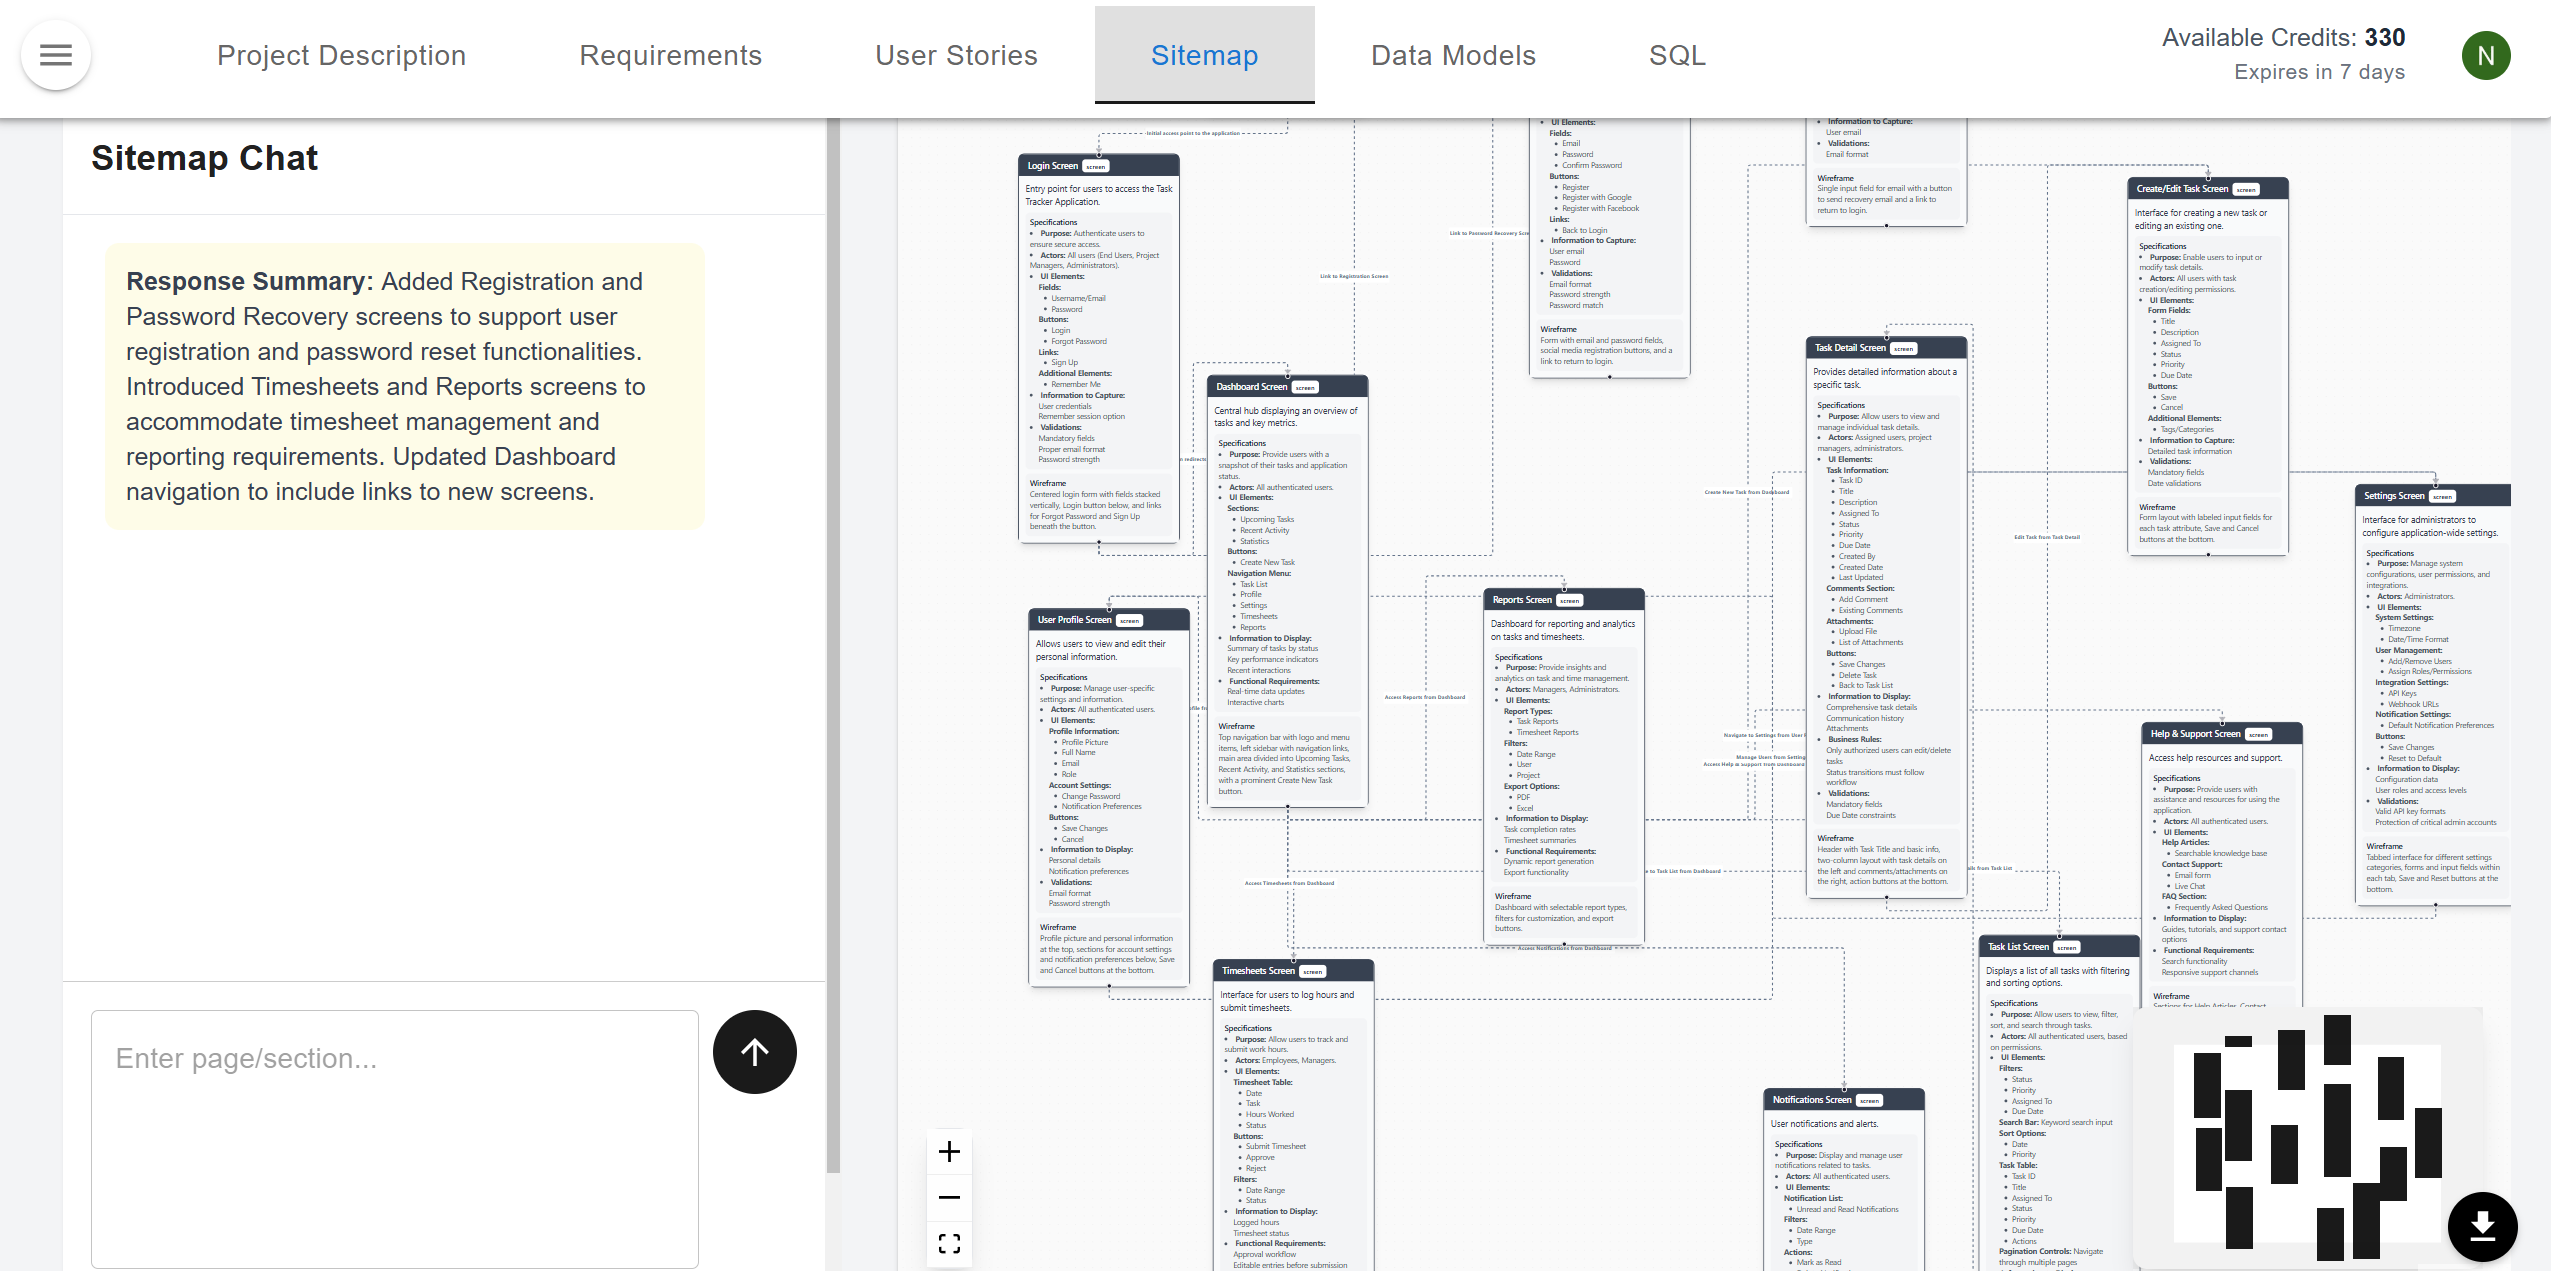Click the chat panel vertical scrollbar
Viewport: 2551px width, 1271px height.
tap(833, 640)
